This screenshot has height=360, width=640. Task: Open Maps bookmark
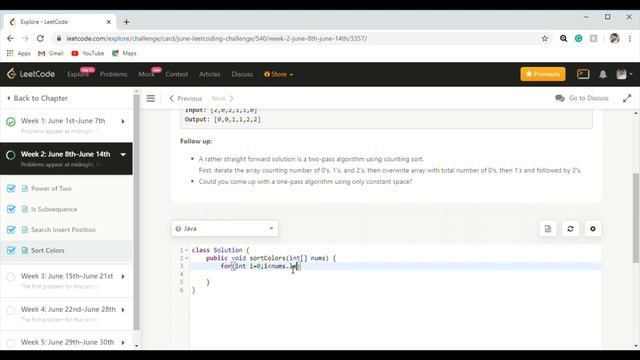[x=124, y=53]
